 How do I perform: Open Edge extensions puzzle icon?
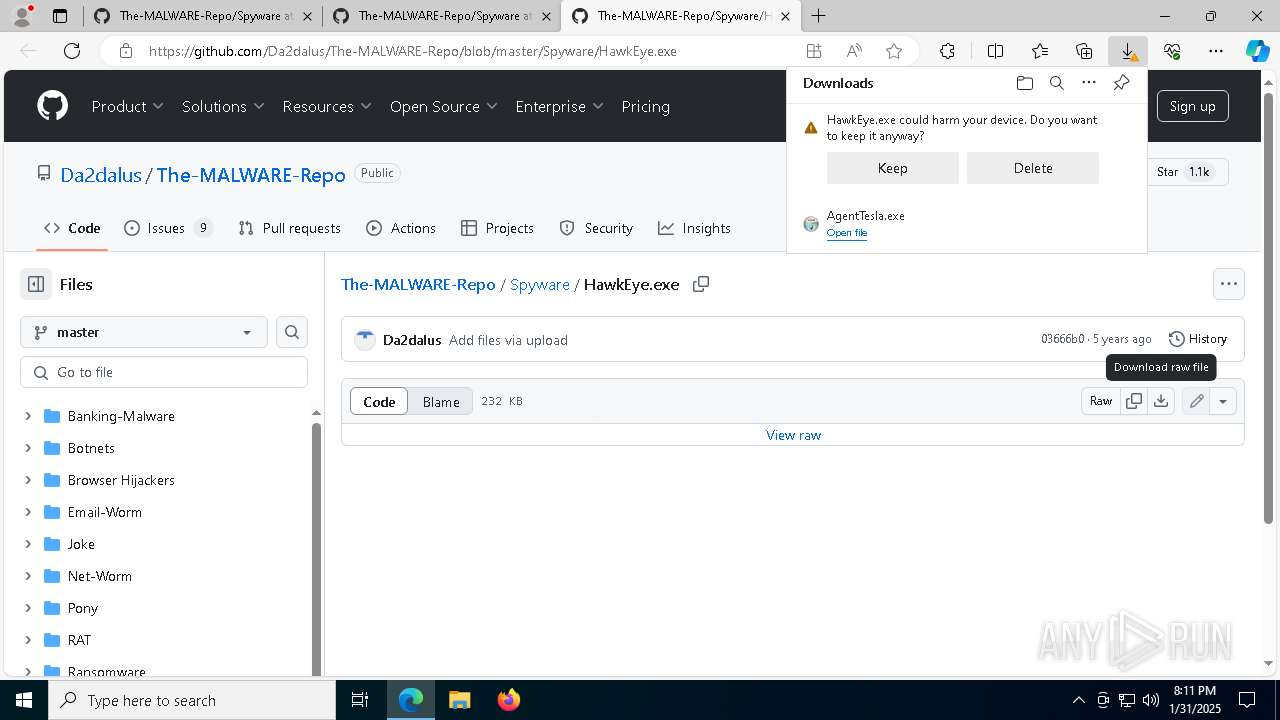tap(947, 51)
